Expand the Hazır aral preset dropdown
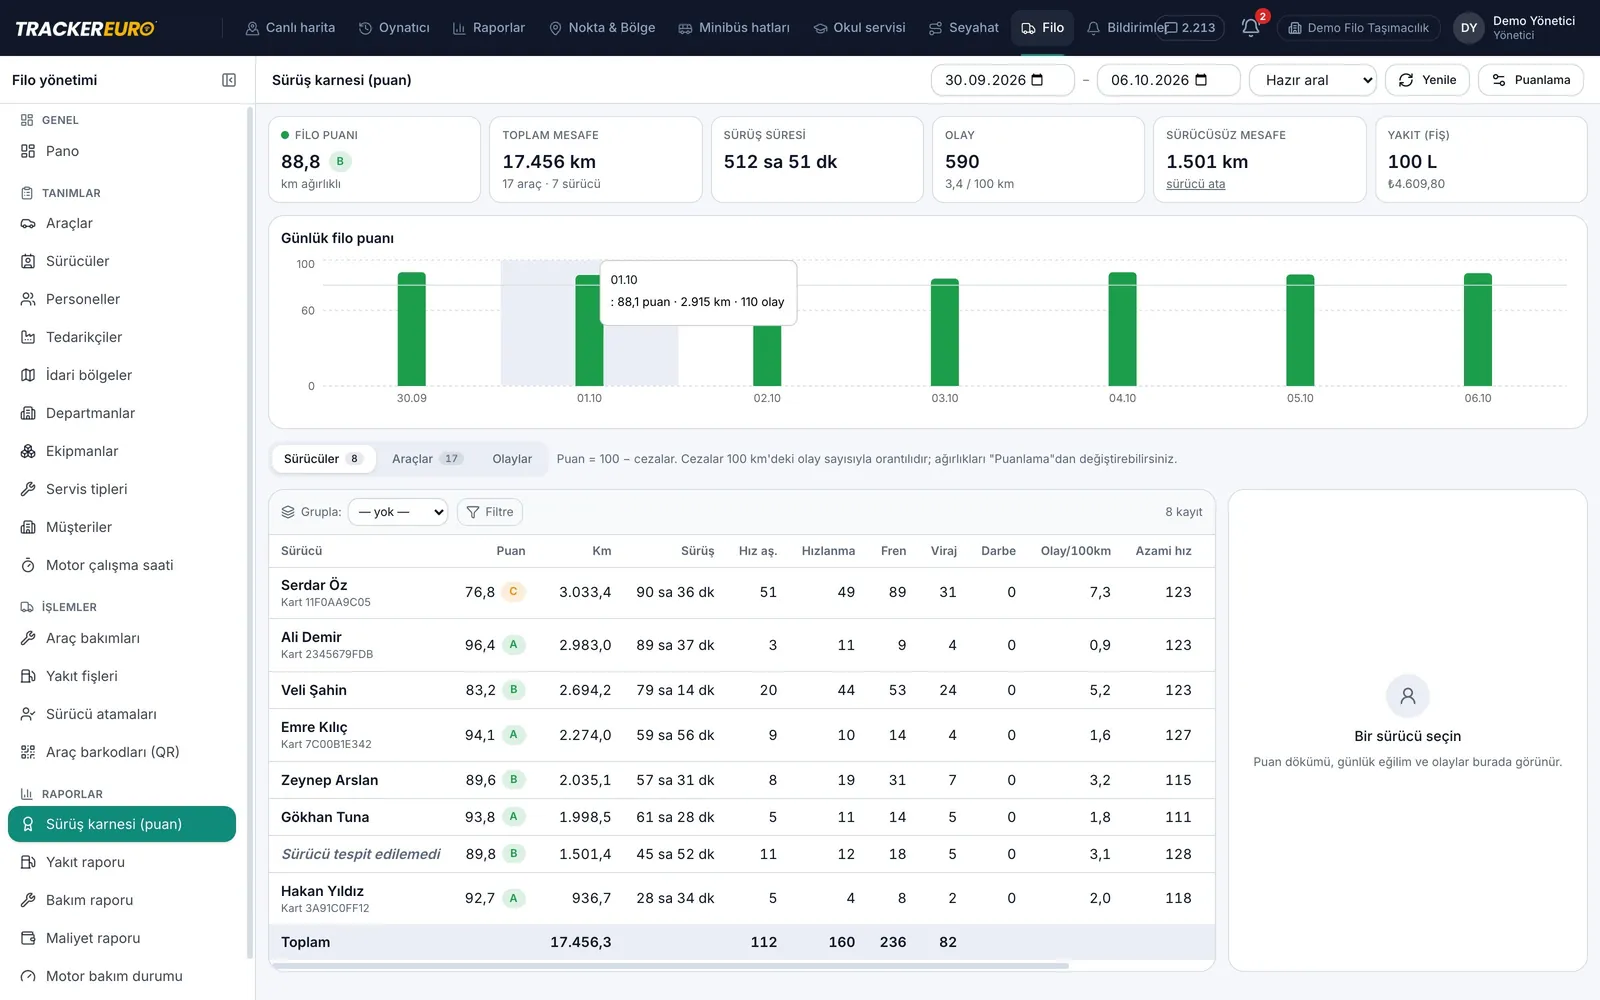Image resolution: width=1600 pixels, height=1000 pixels. 1313,80
